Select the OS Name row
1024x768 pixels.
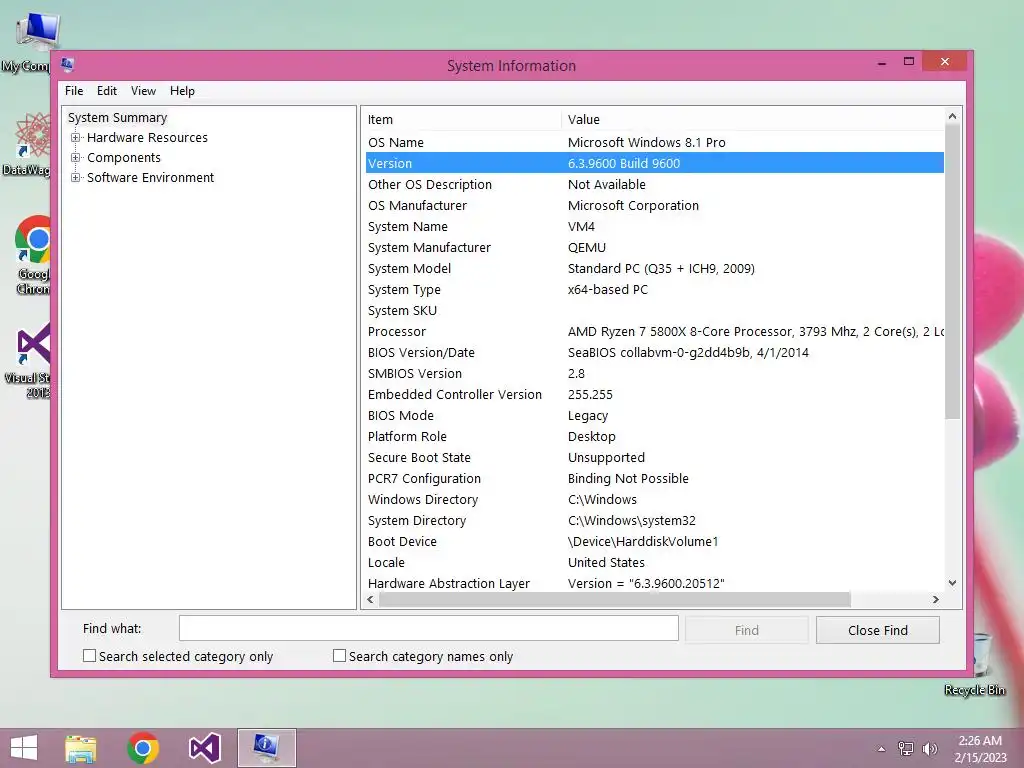click(654, 142)
